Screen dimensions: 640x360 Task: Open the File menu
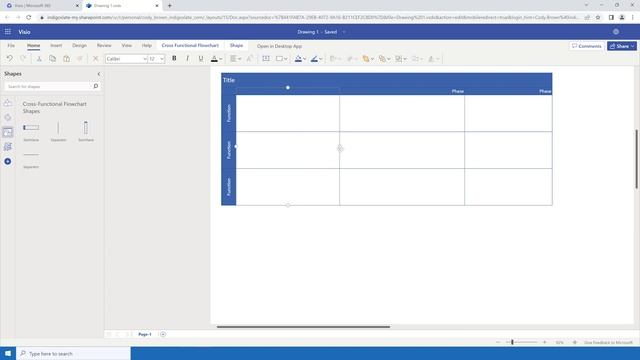click(x=11, y=46)
